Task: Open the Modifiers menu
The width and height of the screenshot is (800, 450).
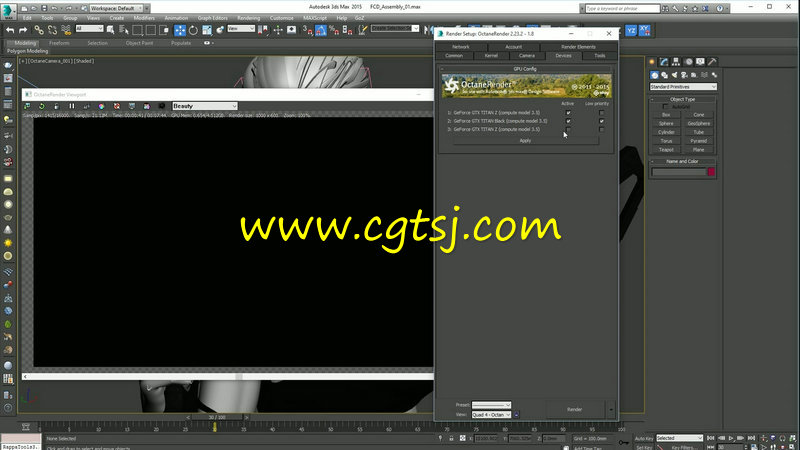Action: point(144,18)
